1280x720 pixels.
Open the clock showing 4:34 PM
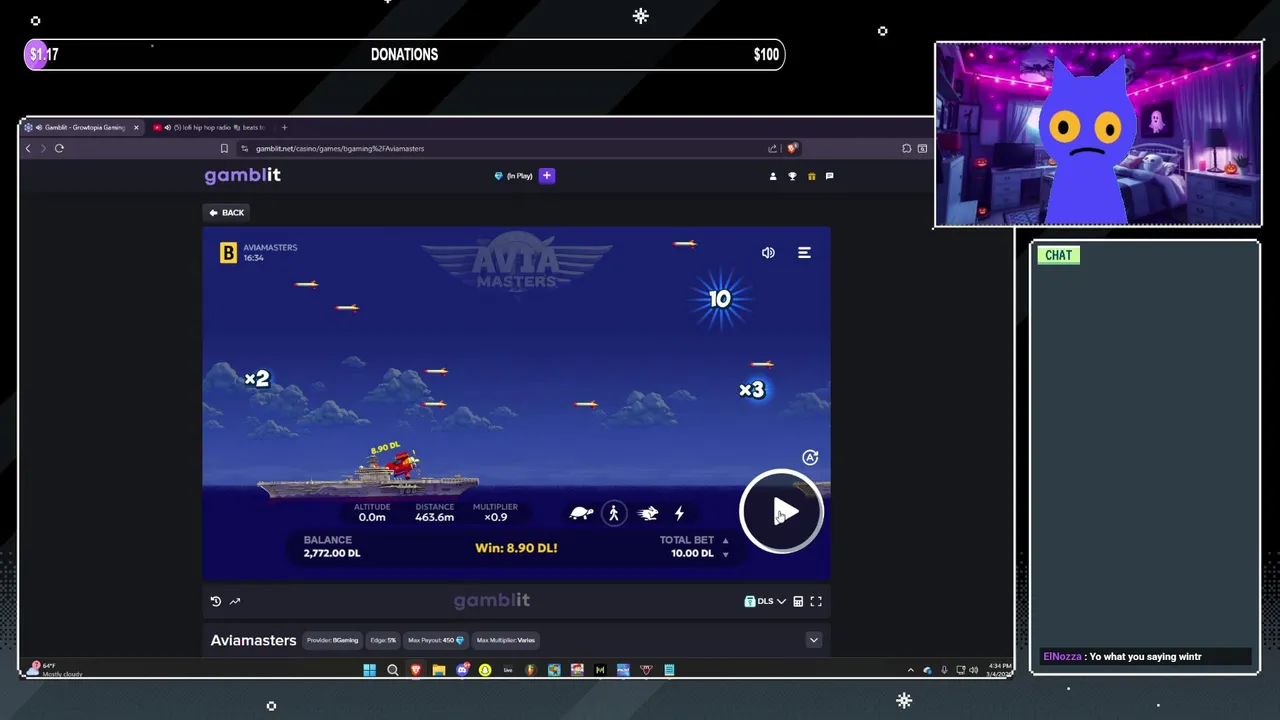pos(999,670)
